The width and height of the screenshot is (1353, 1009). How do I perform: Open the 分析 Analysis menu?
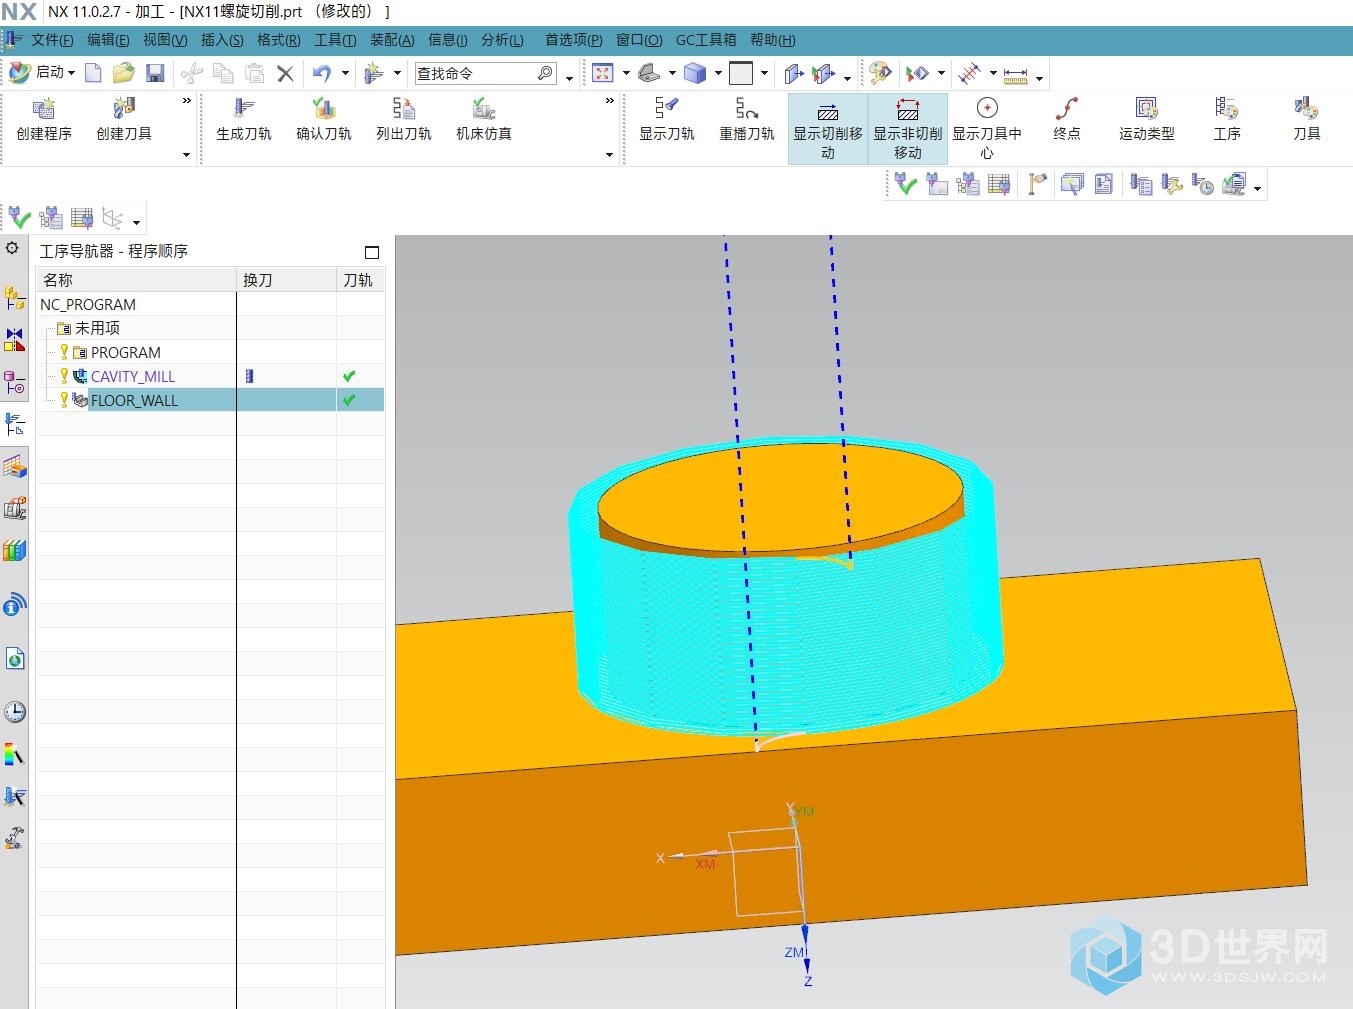[x=502, y=40]
